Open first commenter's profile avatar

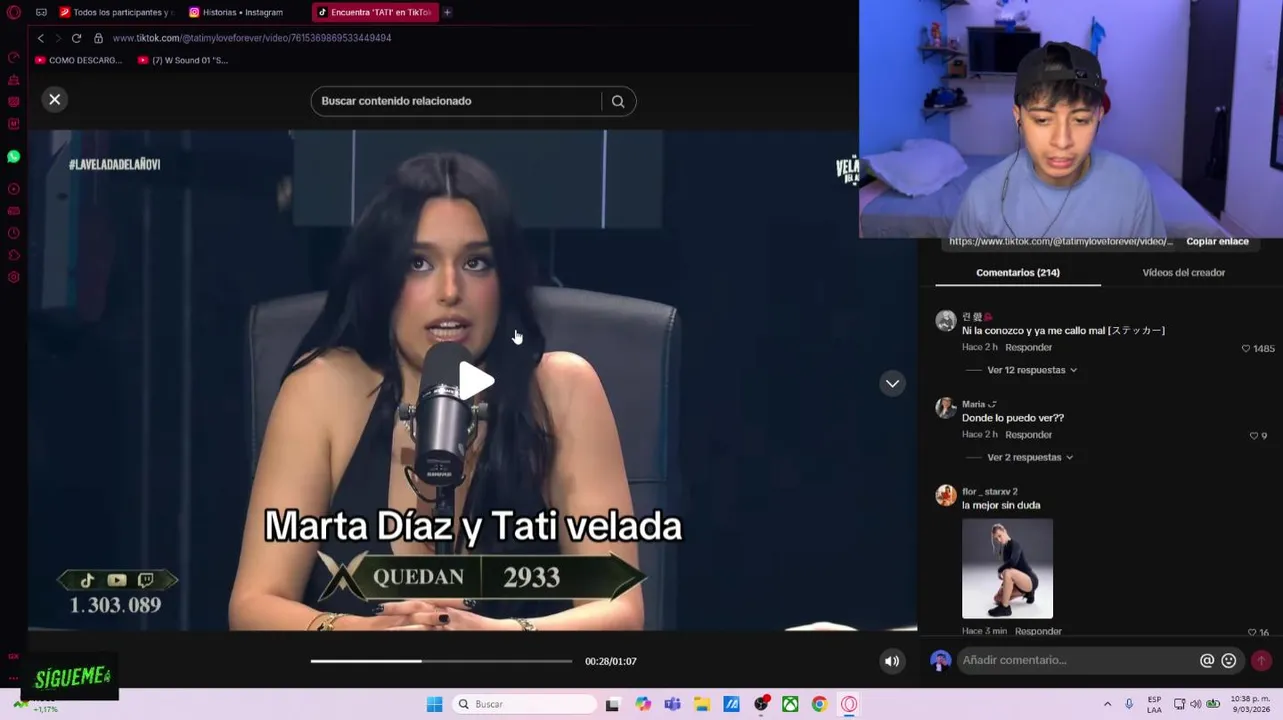[945, 320]
